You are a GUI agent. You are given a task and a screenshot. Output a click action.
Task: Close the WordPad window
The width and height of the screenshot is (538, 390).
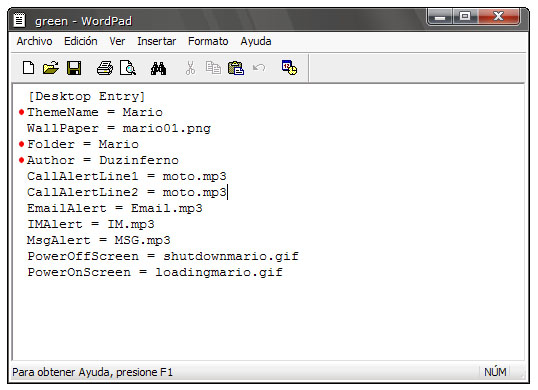498,16
